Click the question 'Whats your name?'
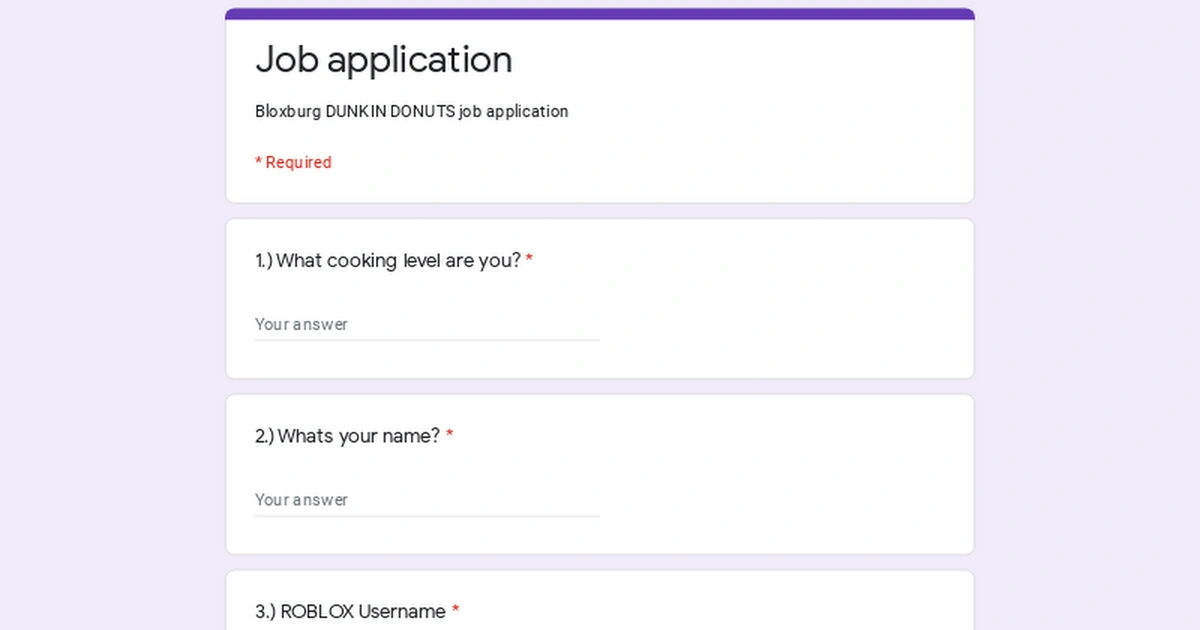The width and height of the screenshot is (1200, 630). [x=347, y=436]
